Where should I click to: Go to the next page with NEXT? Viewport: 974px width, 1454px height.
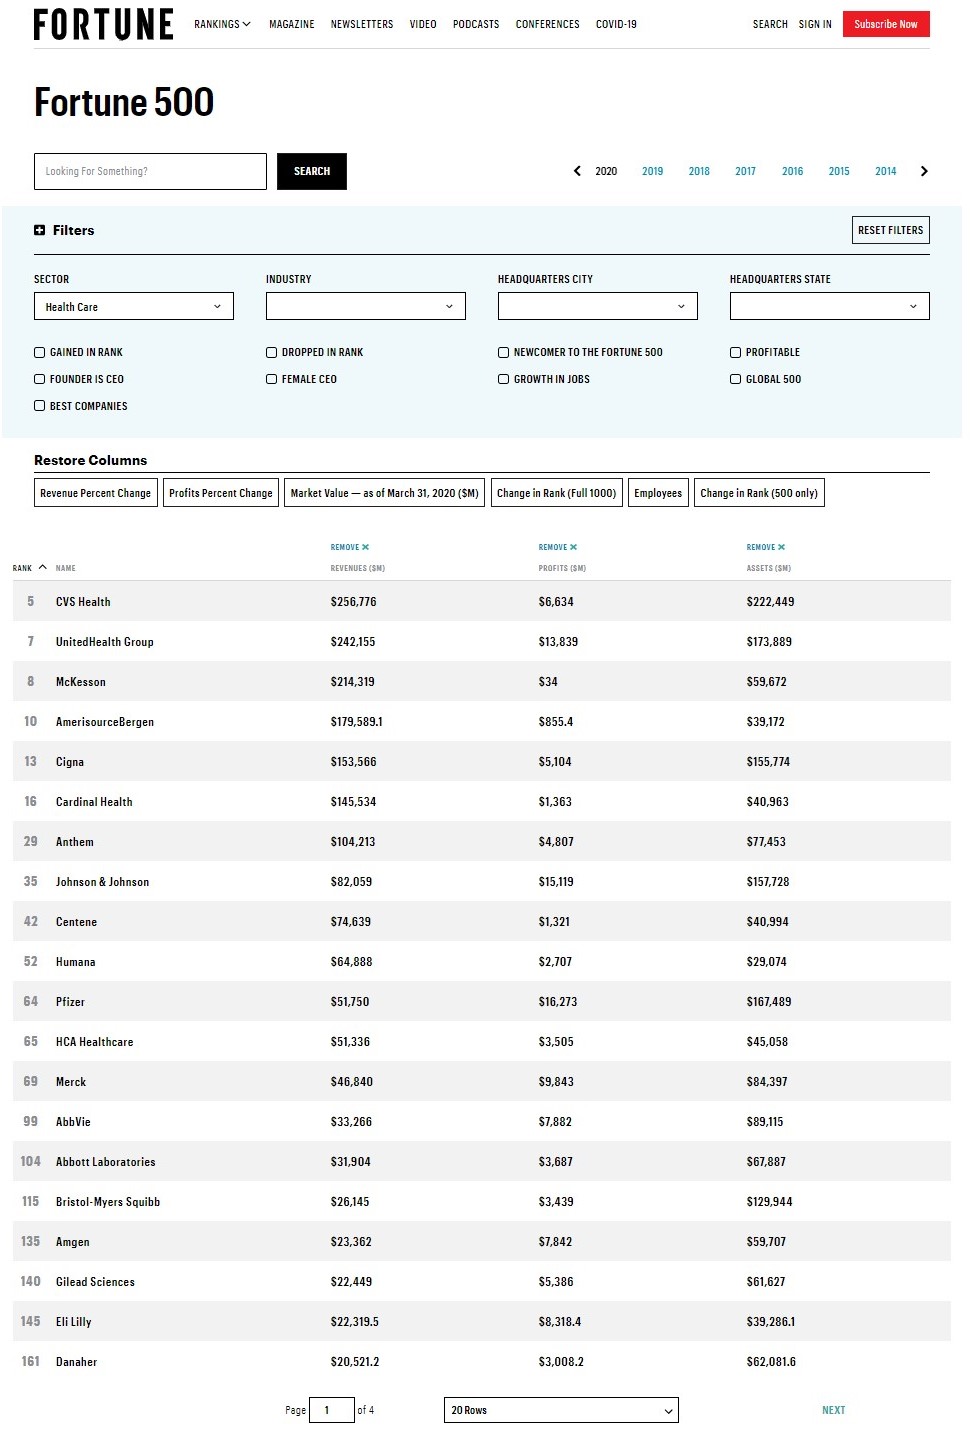(x=833, y=1410)
